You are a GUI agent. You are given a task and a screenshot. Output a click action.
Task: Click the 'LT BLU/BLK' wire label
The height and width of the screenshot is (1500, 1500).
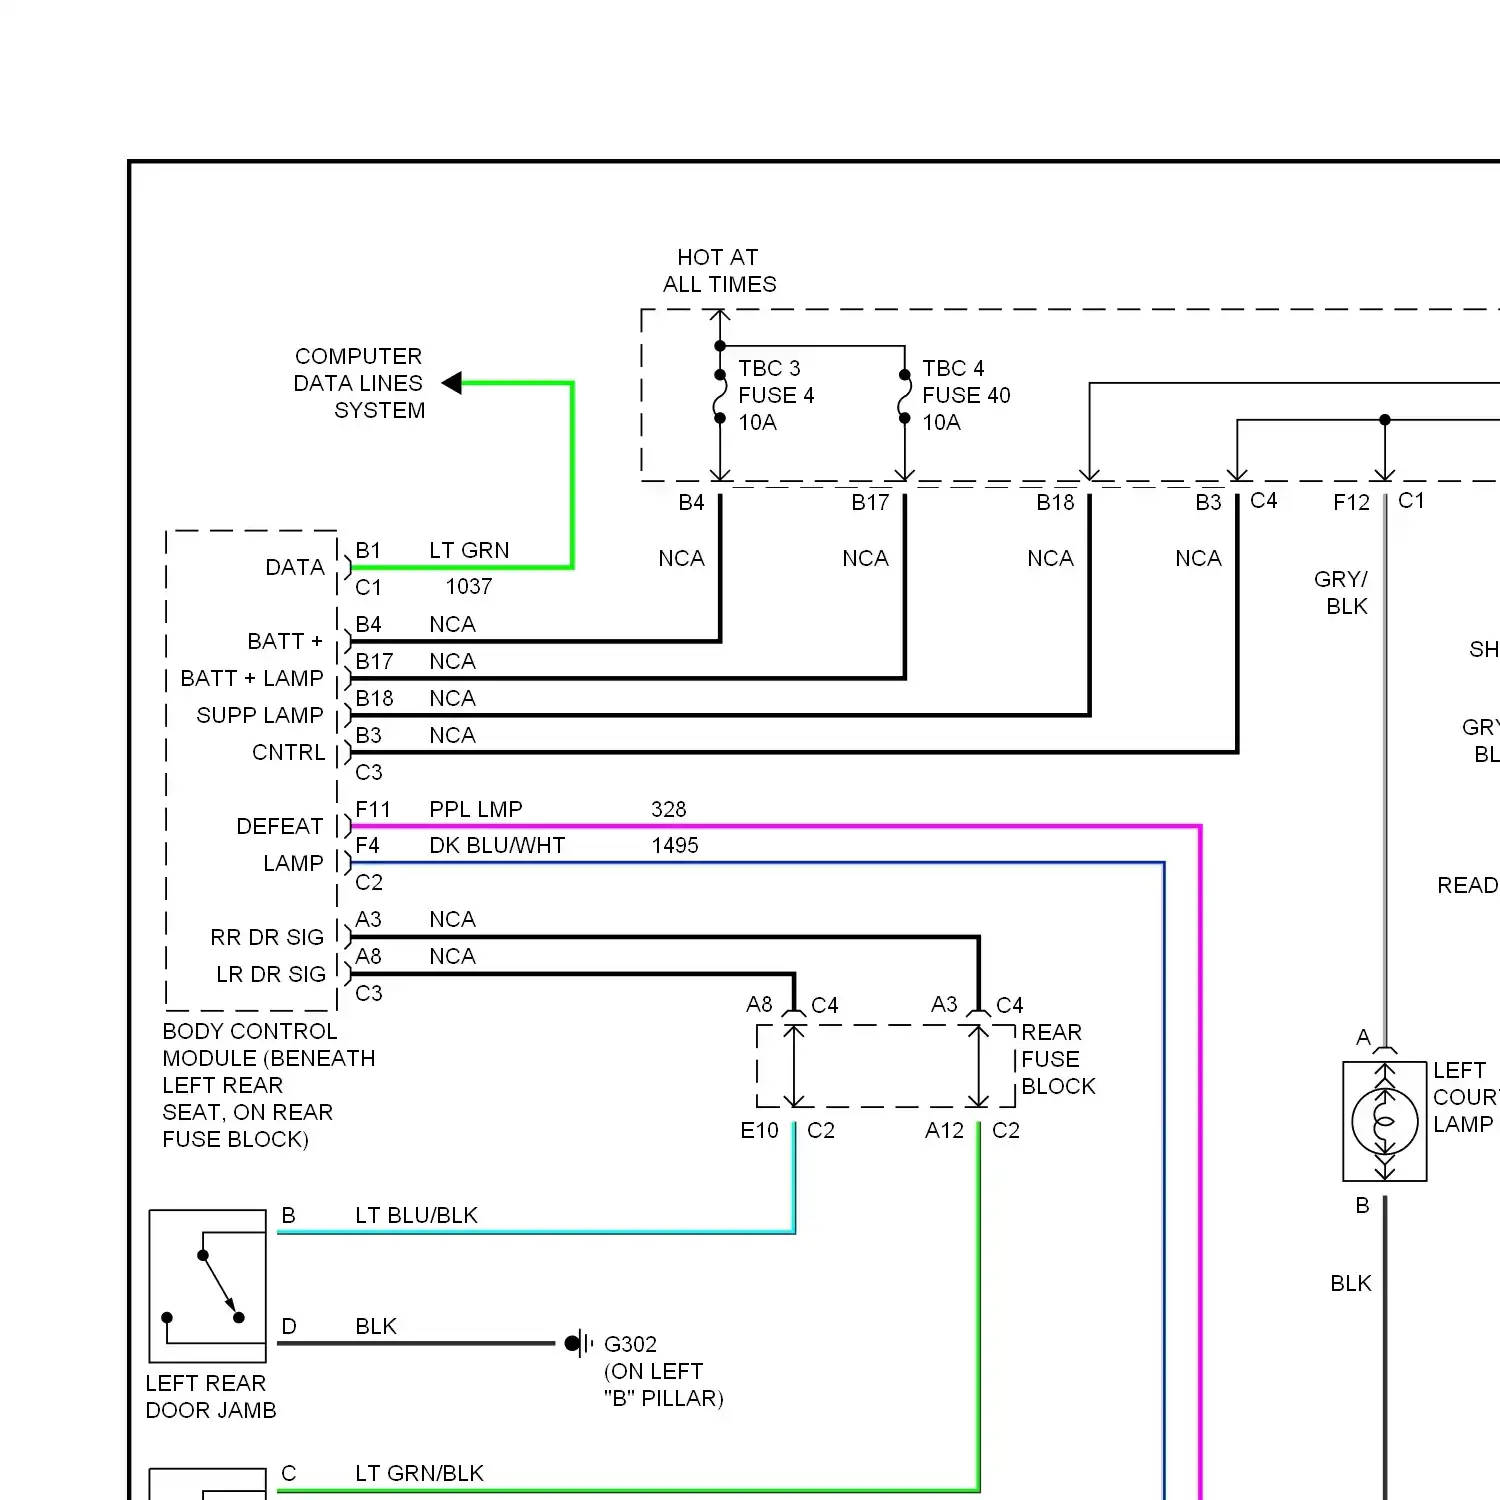point(416,1215)
